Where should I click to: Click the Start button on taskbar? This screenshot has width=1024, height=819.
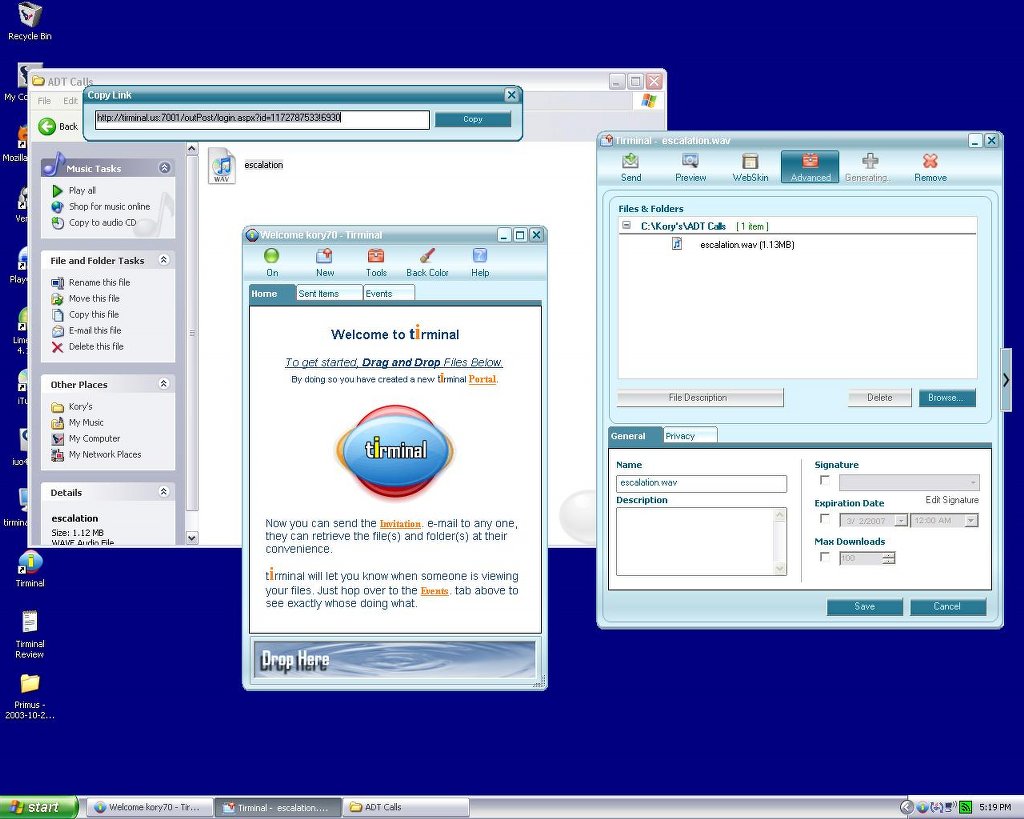pos(39,808)
